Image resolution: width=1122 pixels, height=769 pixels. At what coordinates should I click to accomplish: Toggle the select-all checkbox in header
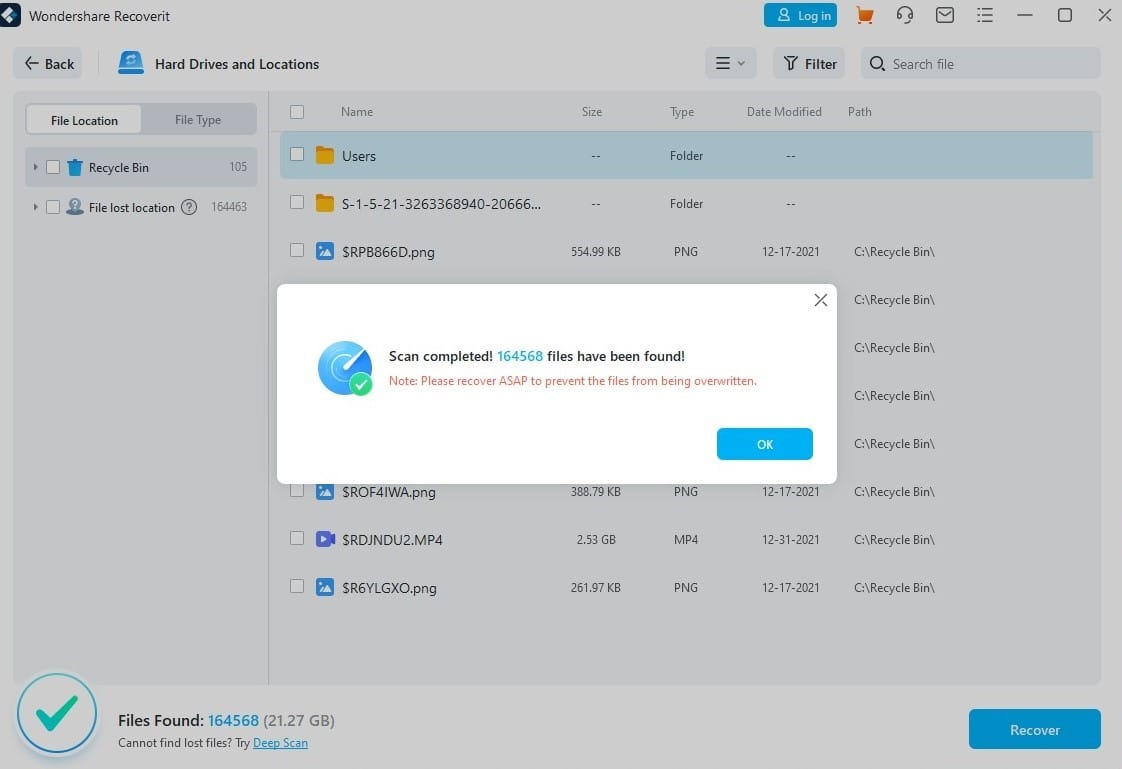[x=297, y=112]
